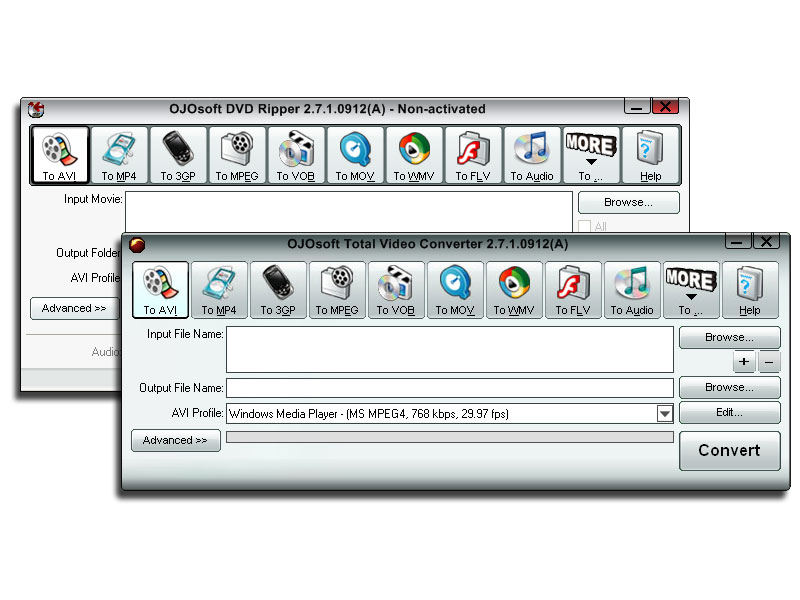800x600 pixels.
Task: Select To MPEG in DVD Ripper window
Action: [x=237, y=155]
